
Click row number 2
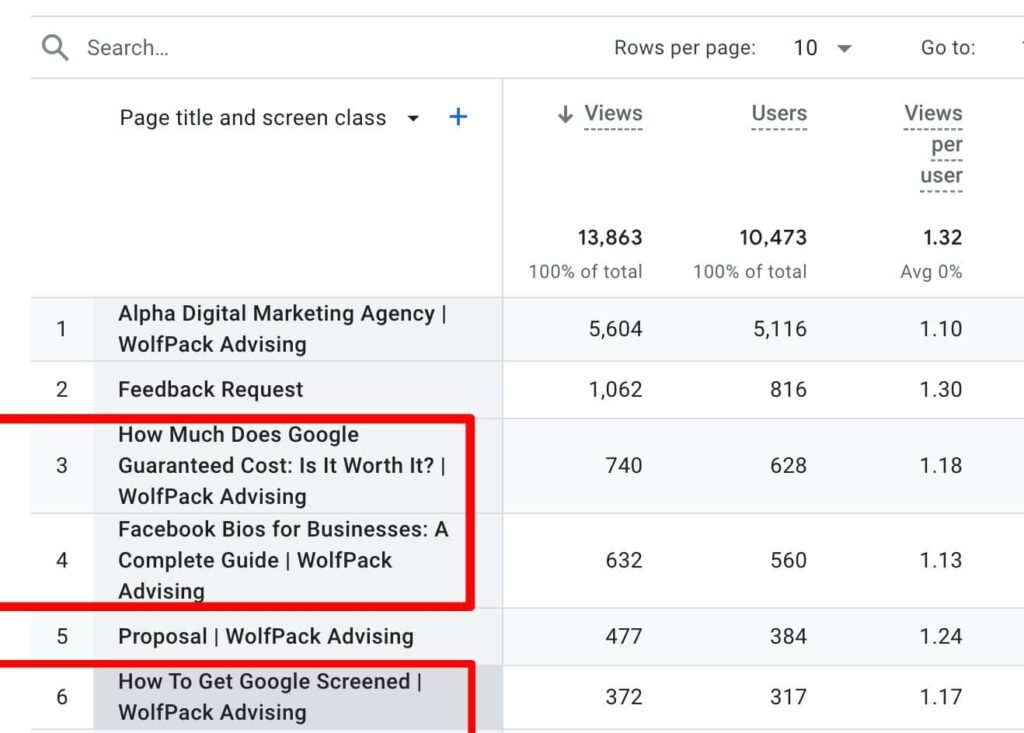click(x=61, y=389)
